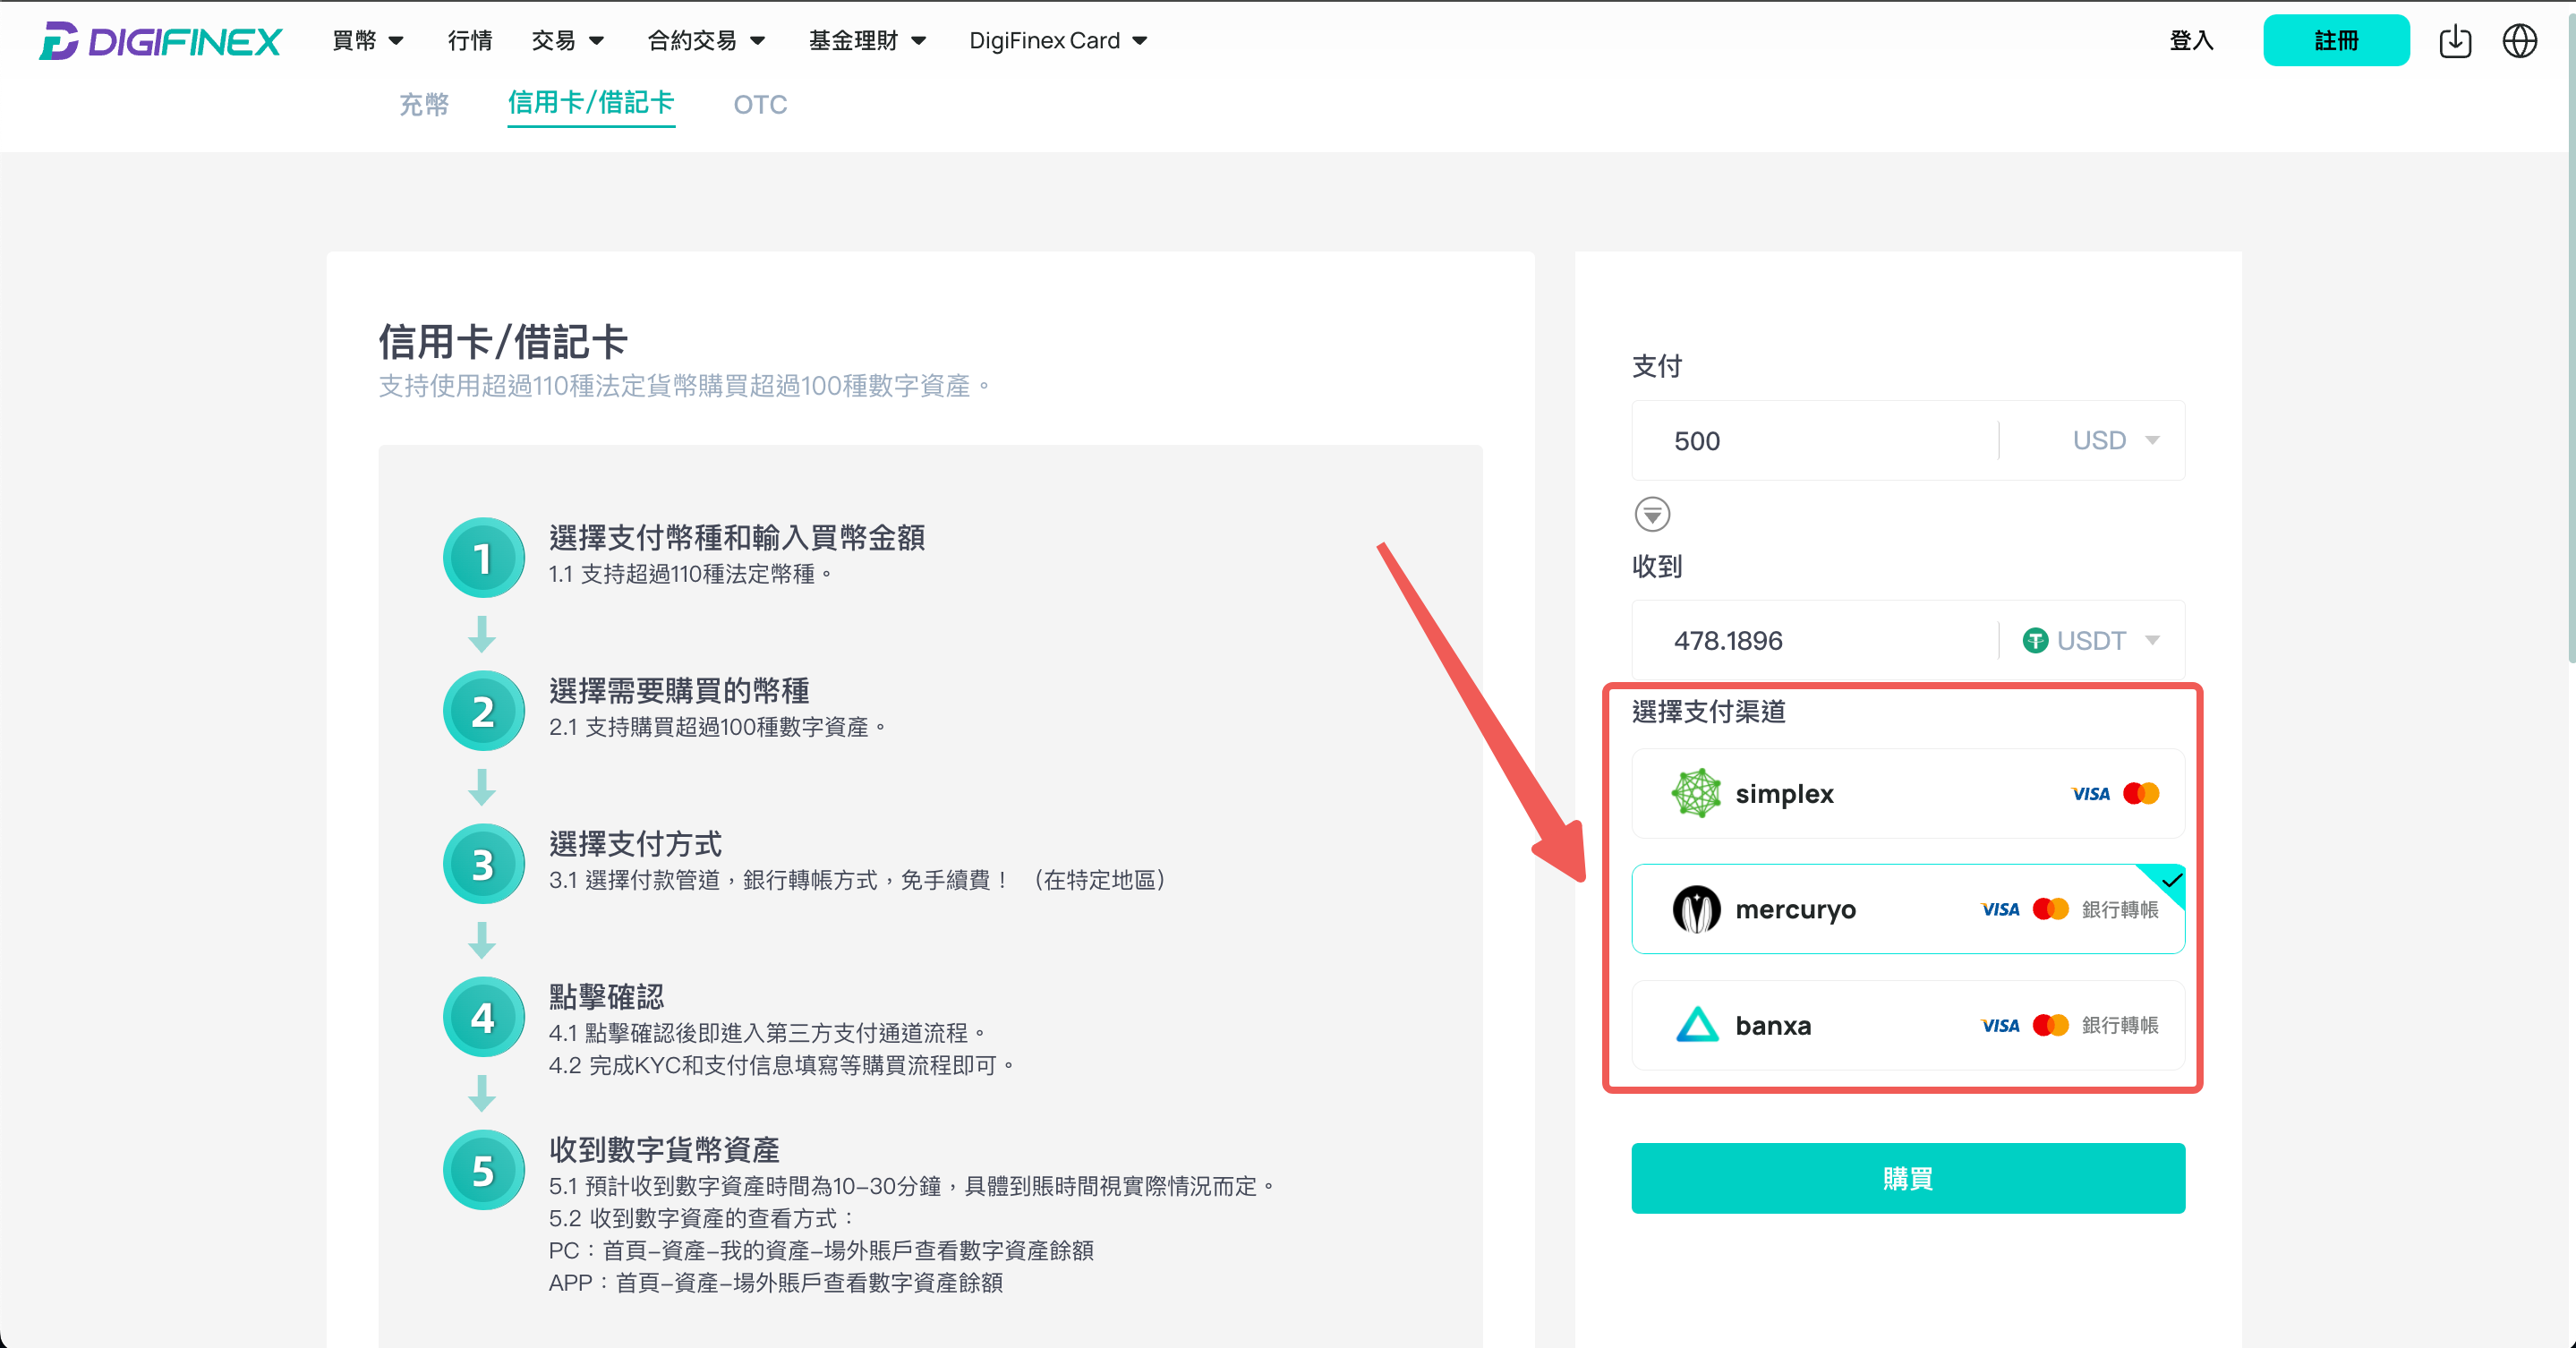Select the mercuryo payment channel
2576x1348 pixels.
pos(1908,909)
